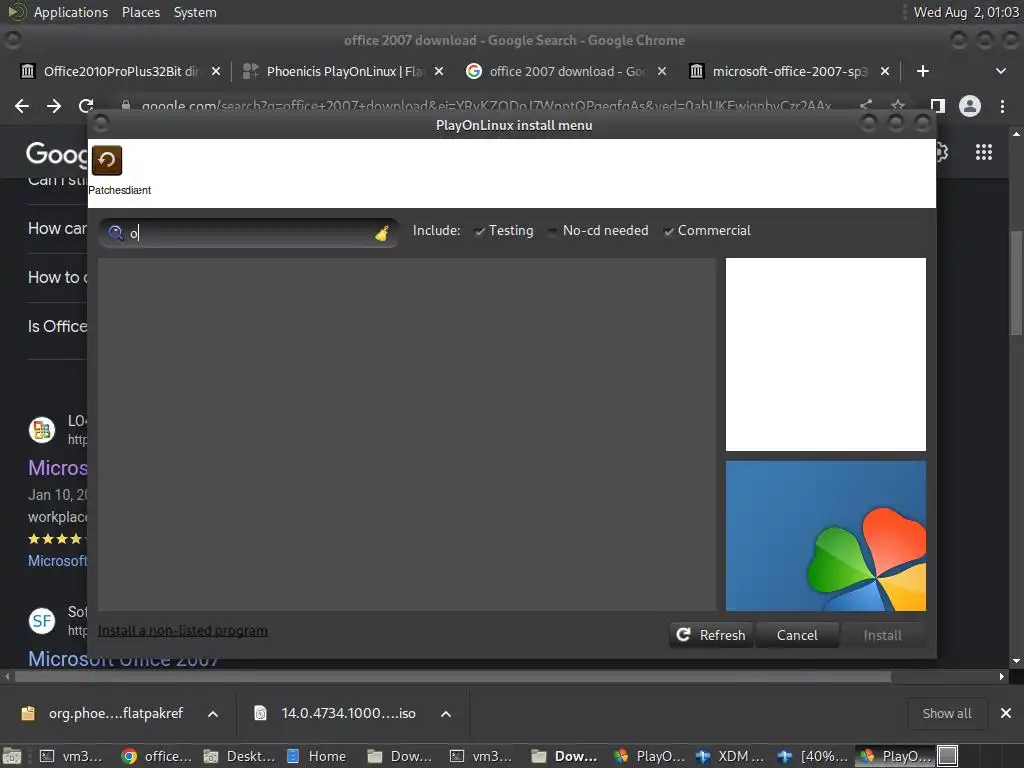Open Chrome three-dot menu
1024x768 pixels.
pyautogui.click(x=1002, y=106)
